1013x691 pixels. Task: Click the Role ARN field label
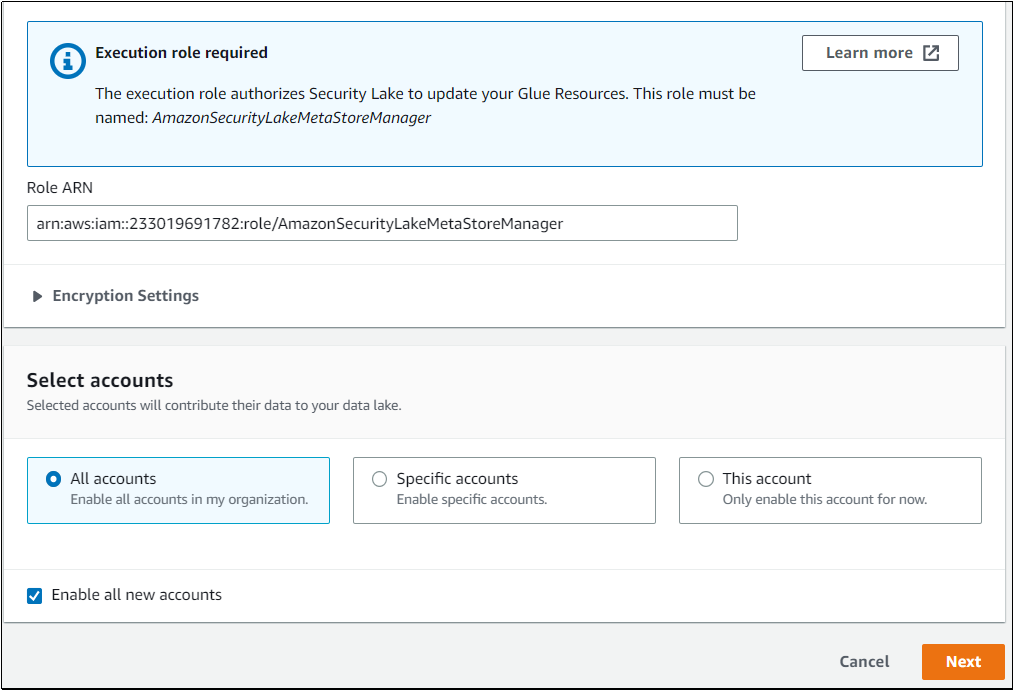60,187
